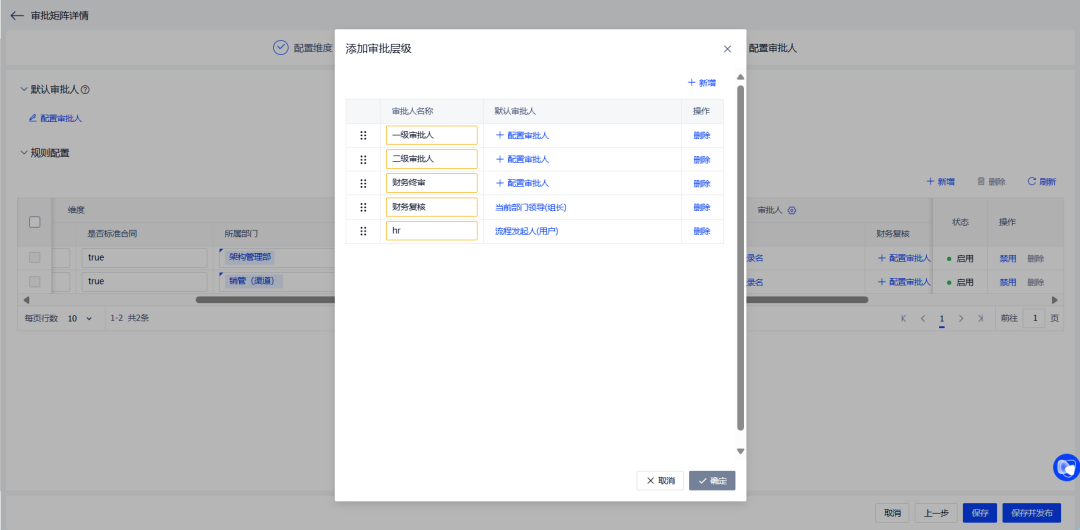Click the dialog's vertical scrollbar

tap(740, 250)
